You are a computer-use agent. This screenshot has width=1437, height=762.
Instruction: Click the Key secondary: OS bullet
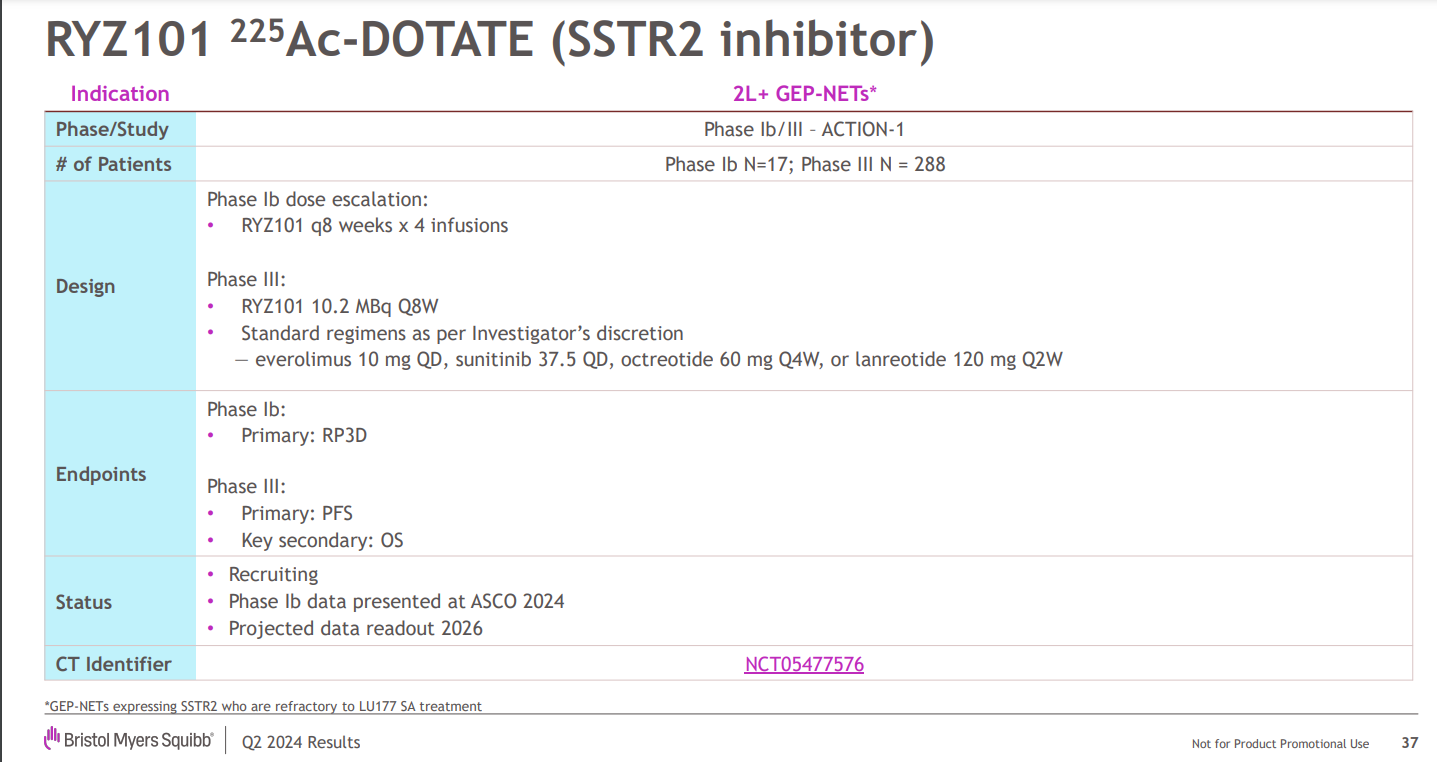[322, 540]
